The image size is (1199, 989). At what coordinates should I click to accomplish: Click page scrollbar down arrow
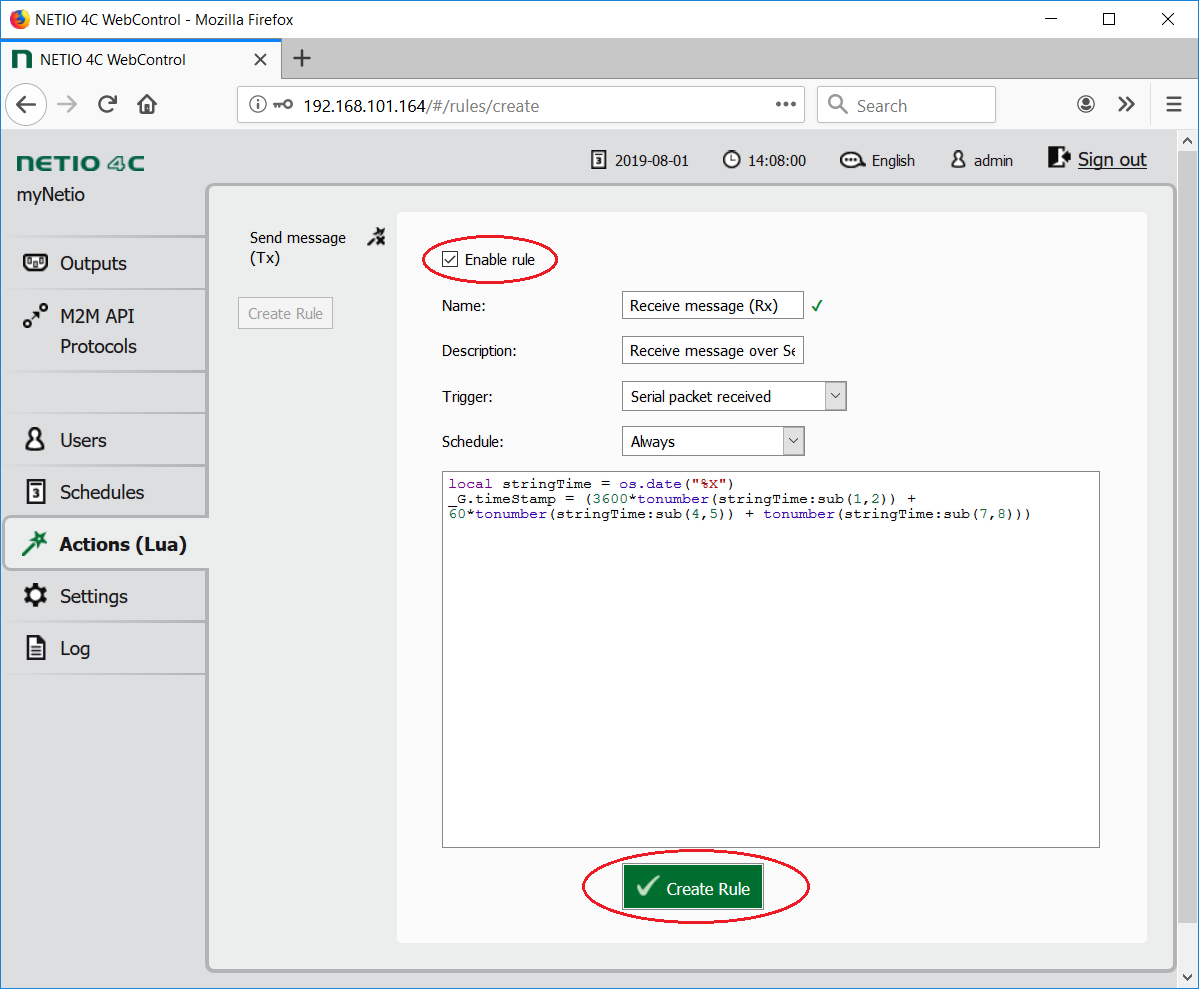pos(1187,977)
